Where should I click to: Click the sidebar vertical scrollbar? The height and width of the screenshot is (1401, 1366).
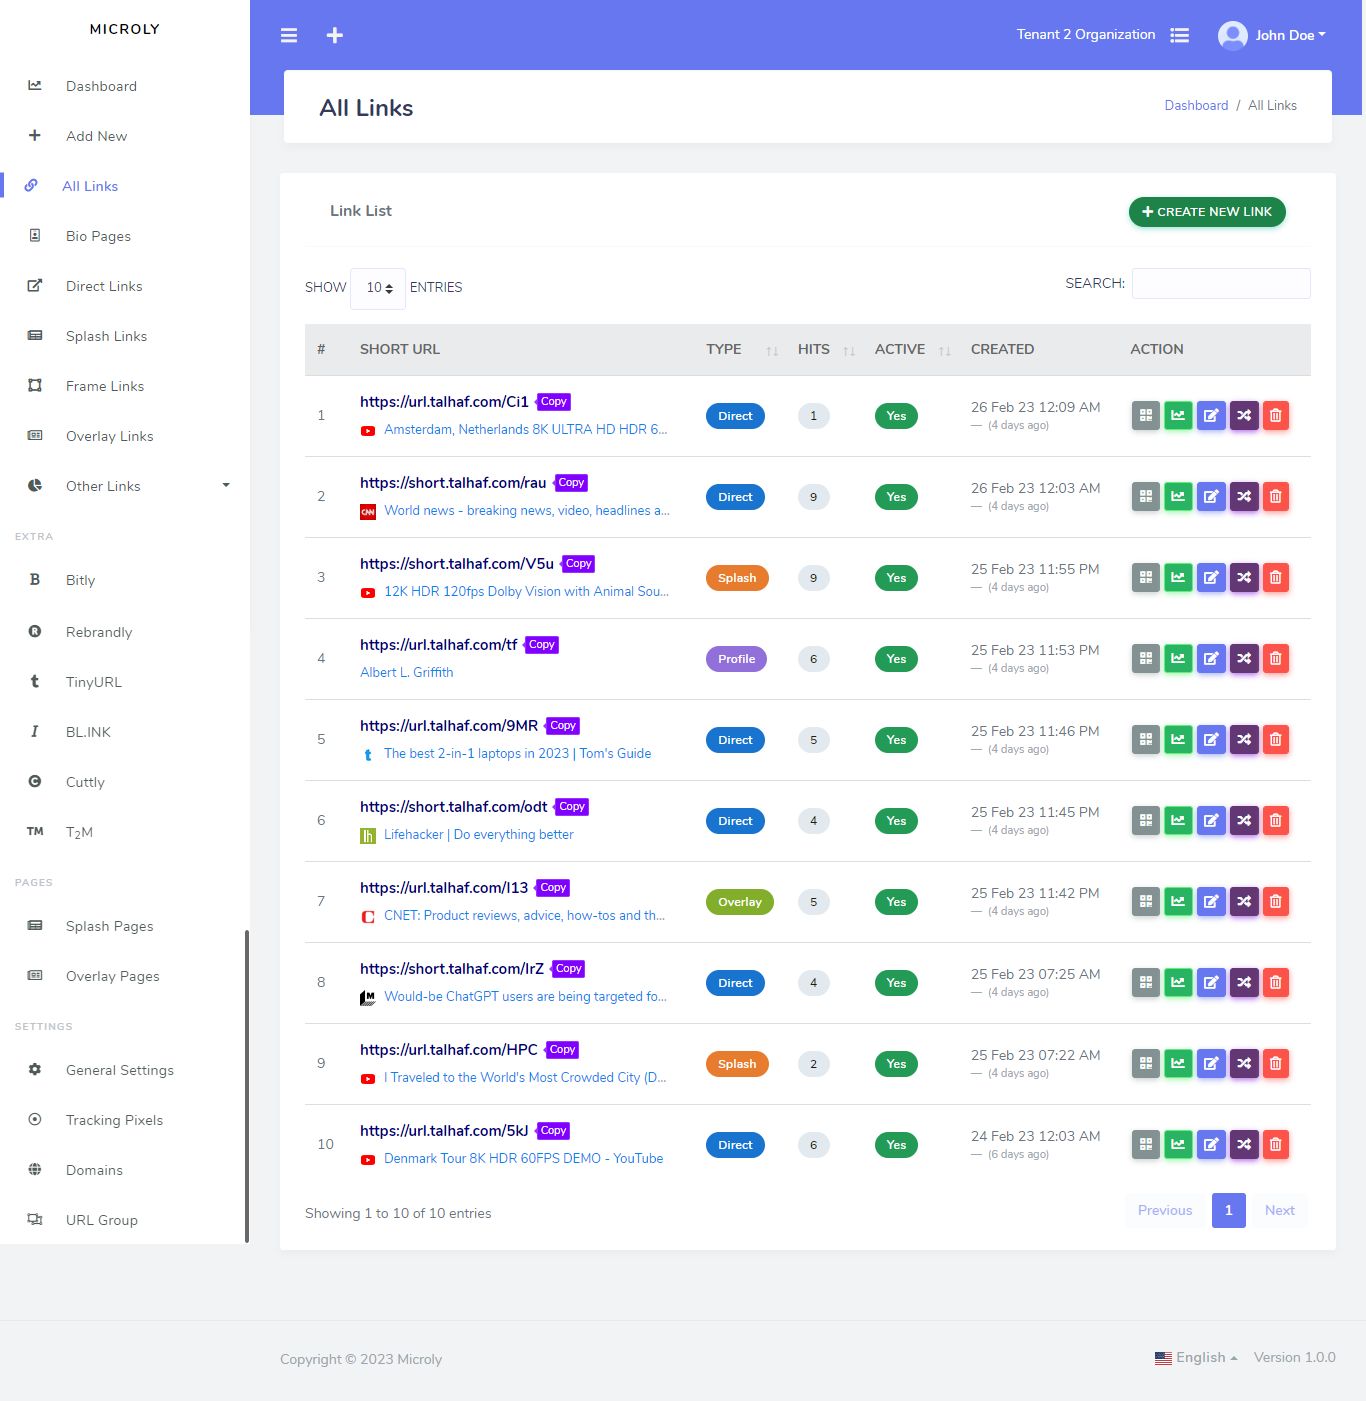(x=247, y=1086)
